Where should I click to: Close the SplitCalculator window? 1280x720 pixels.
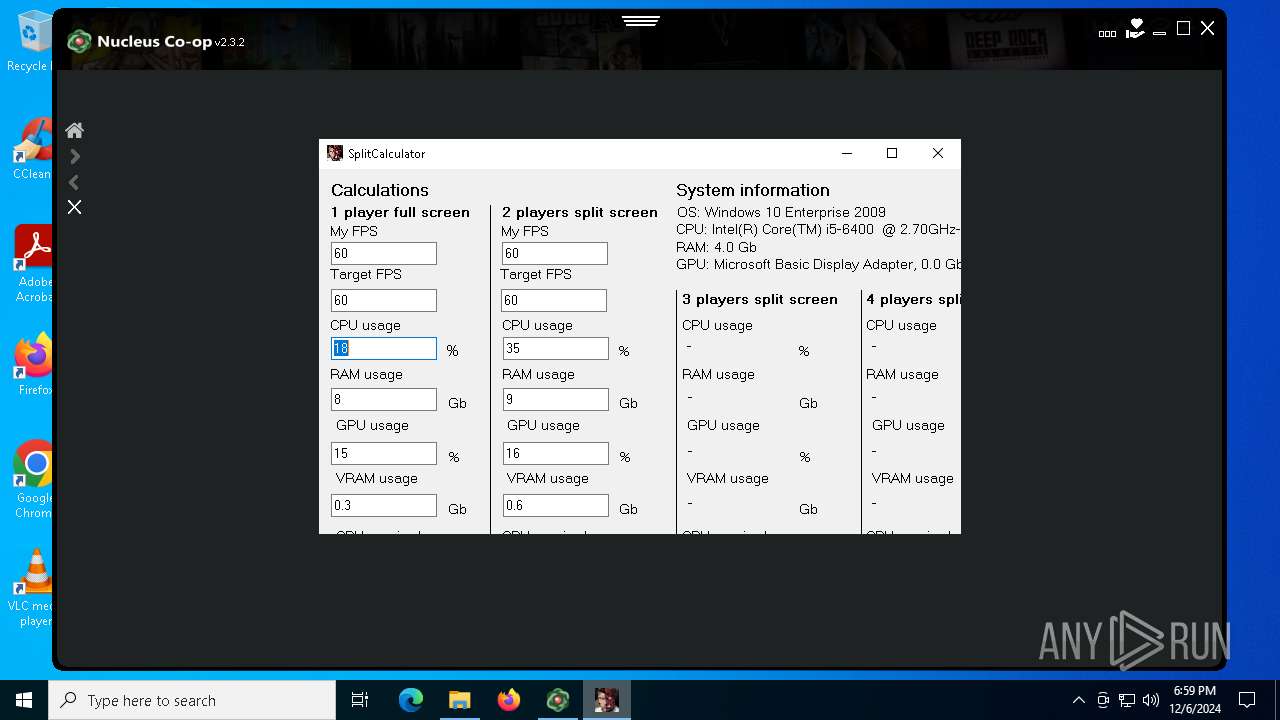pos(938,153)
